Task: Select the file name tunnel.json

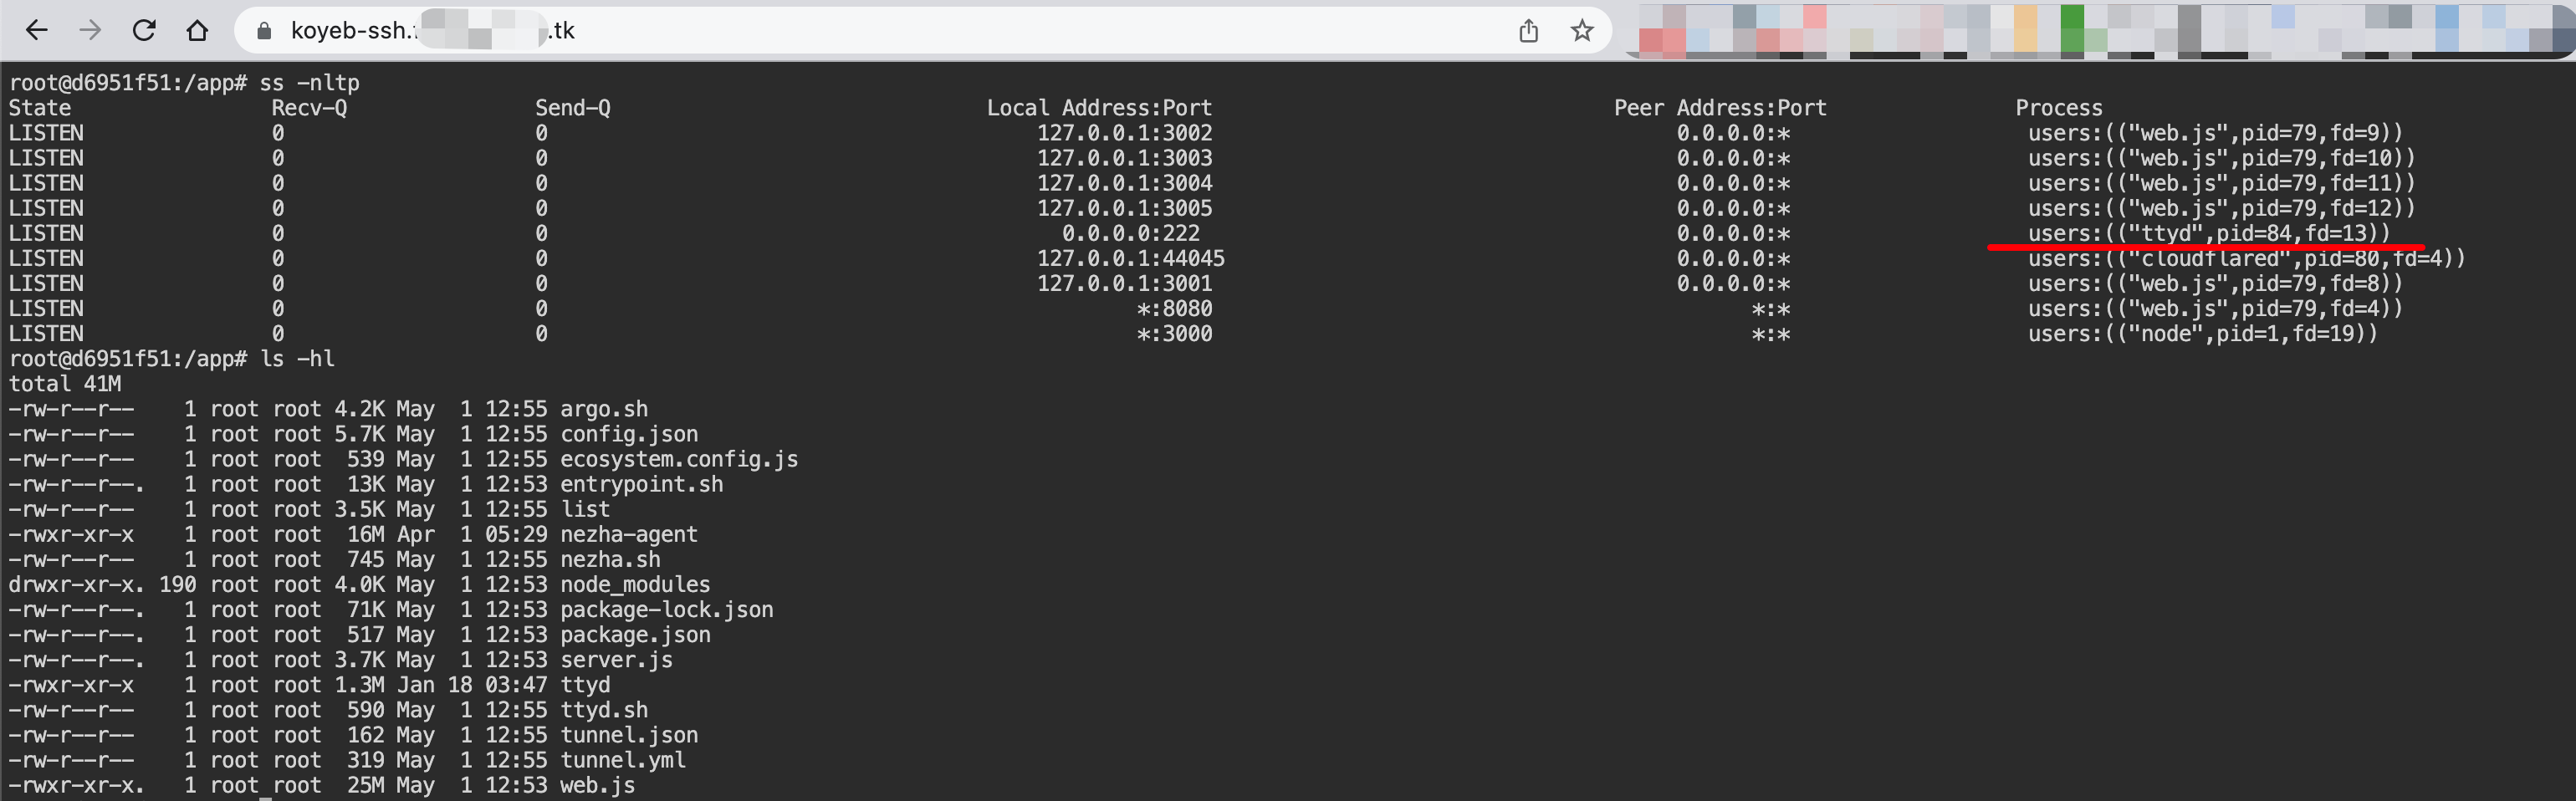Action: click(x=629, y=735)
